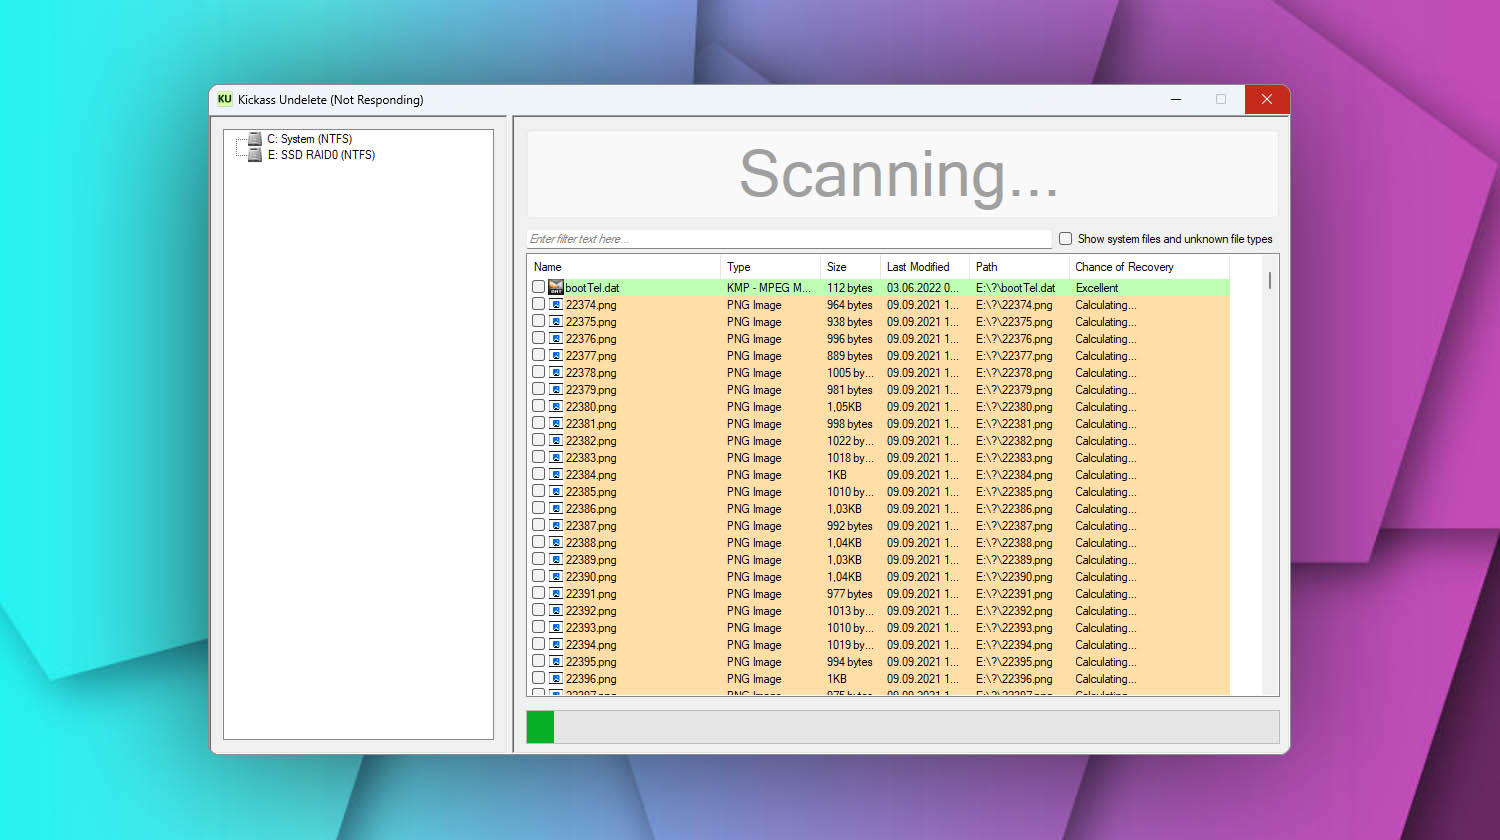Viewport: 1500px width, 840px height.
Task: Click the image icon of 22388.png
Action: coord(556,542)
